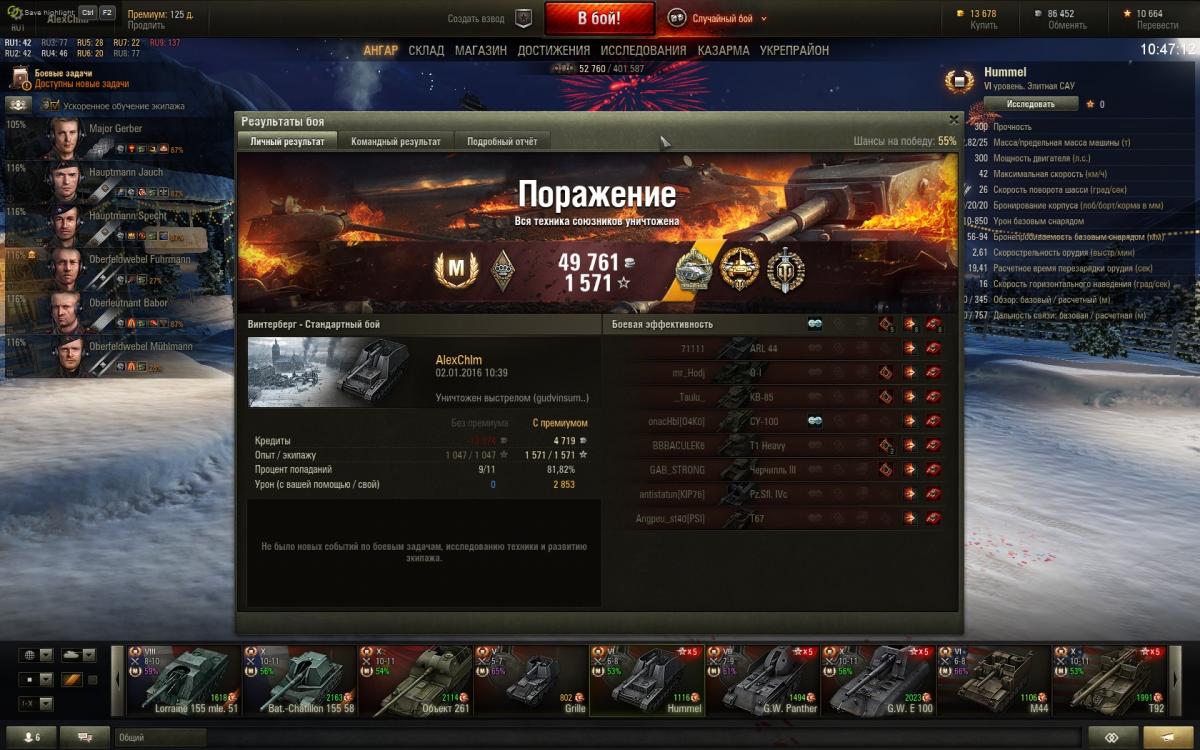This screenshot has width=1200, height=750.
Task: Tick the checkbox beside the orange-stripe filter
Action: pos(93,680)
